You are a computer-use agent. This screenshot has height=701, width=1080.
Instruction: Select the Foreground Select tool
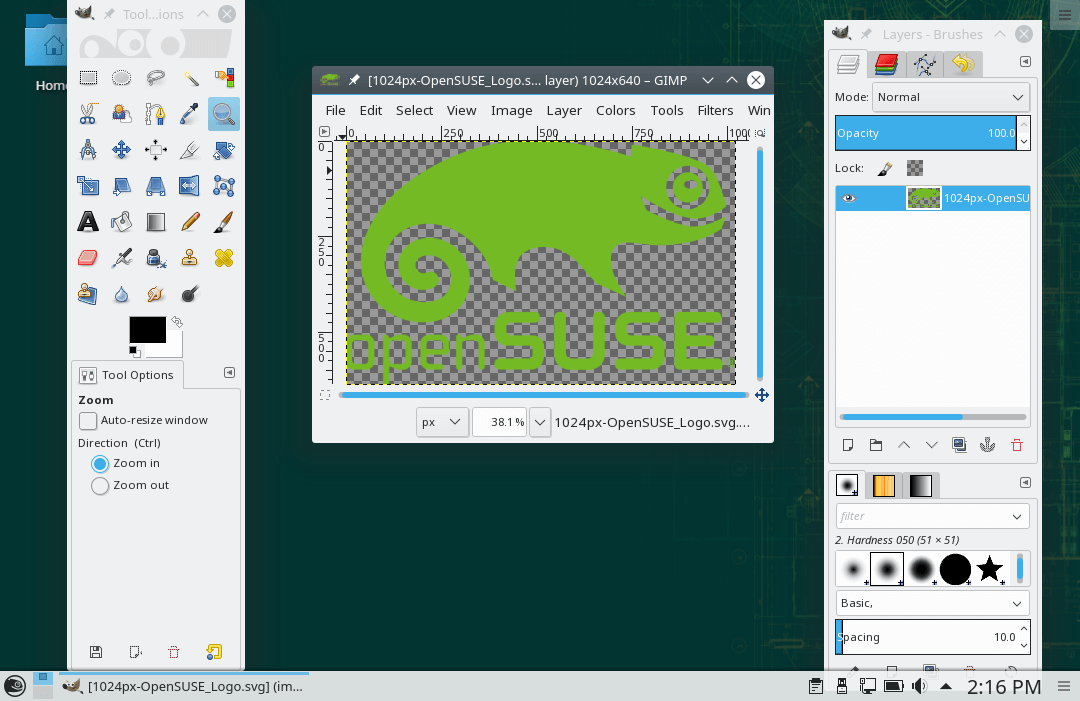tap(121, 114)
